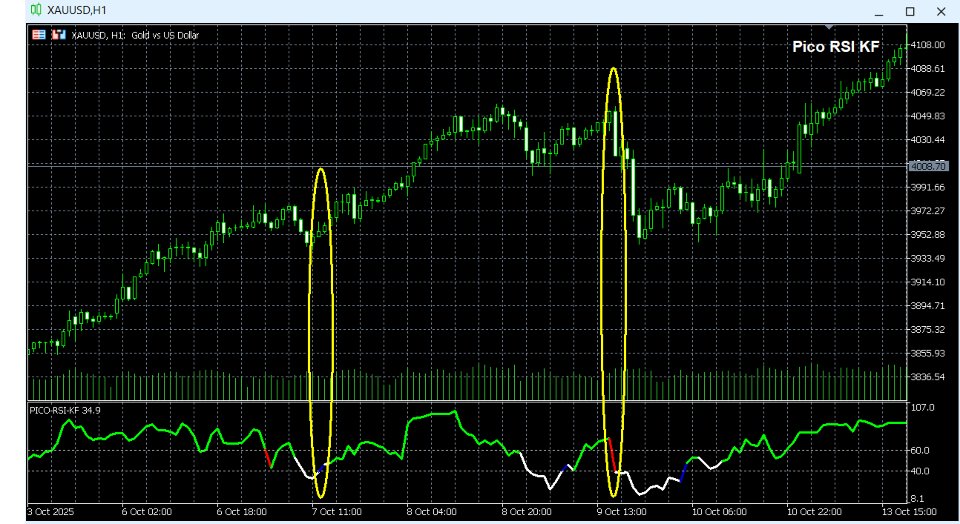Screen dimensions: 960x524
Task: Click price scale value 3991.66
Action: 928,187
